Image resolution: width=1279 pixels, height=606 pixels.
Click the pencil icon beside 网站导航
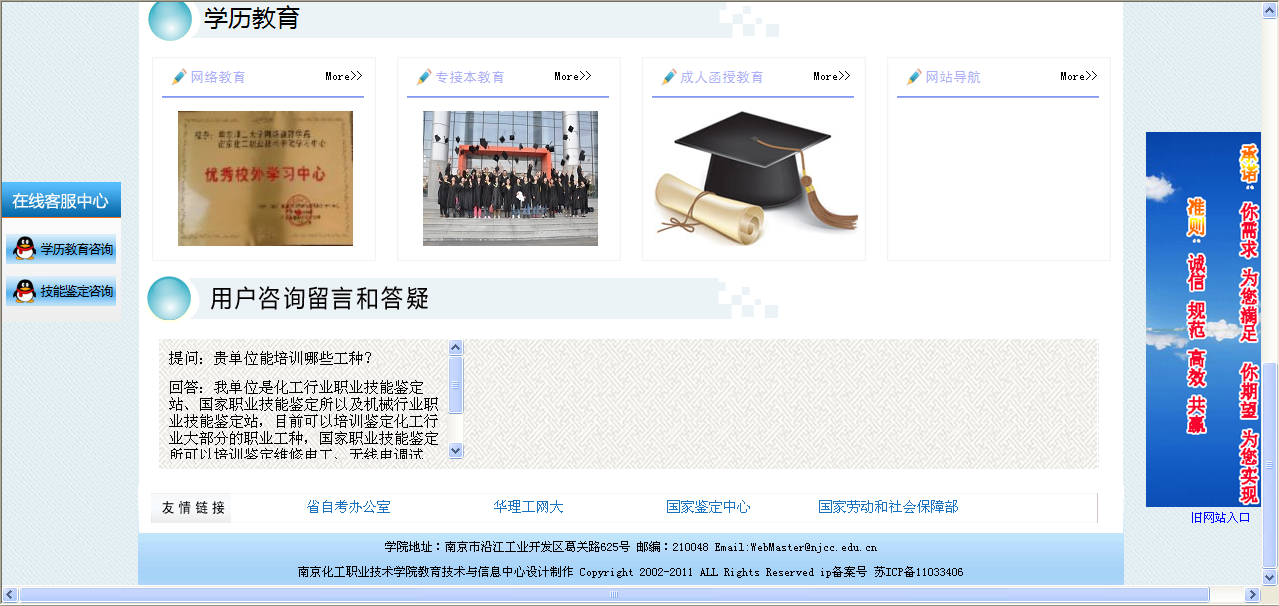pyautogui.click(x=914, y=77)
